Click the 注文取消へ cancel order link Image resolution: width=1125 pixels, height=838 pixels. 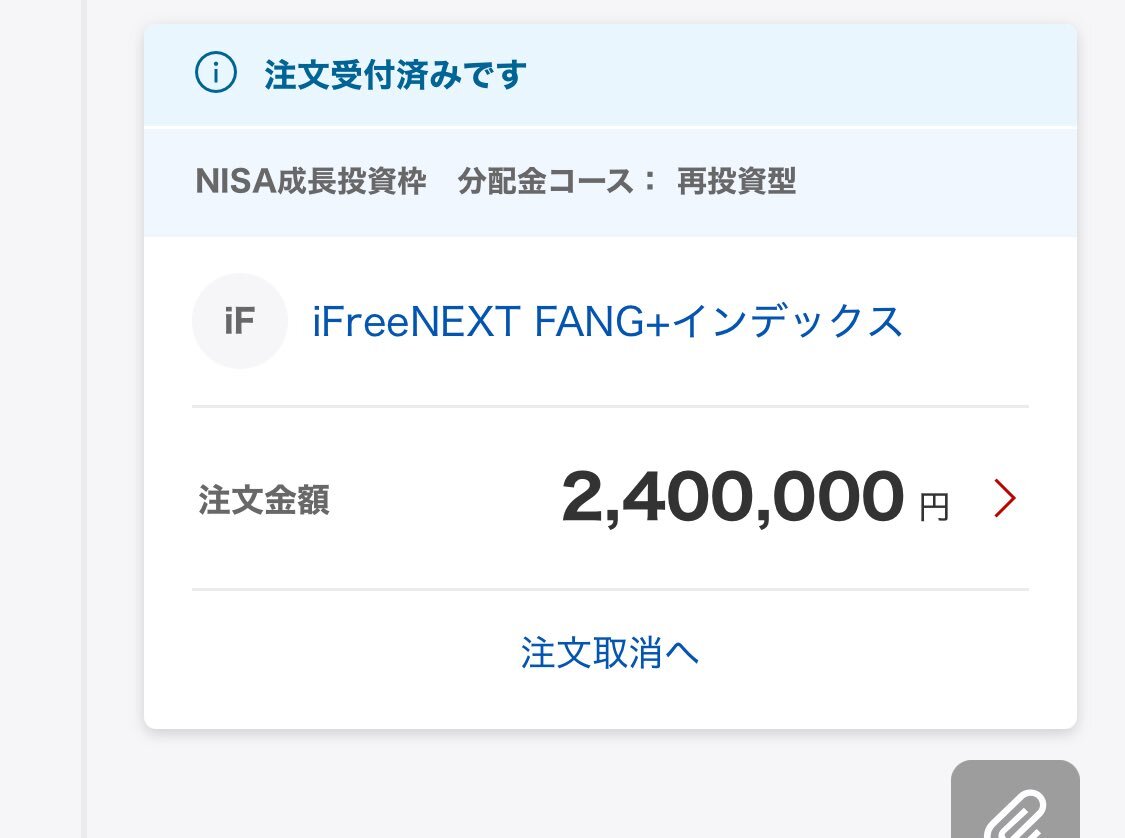pyautogui.click(x=609, y=653)
